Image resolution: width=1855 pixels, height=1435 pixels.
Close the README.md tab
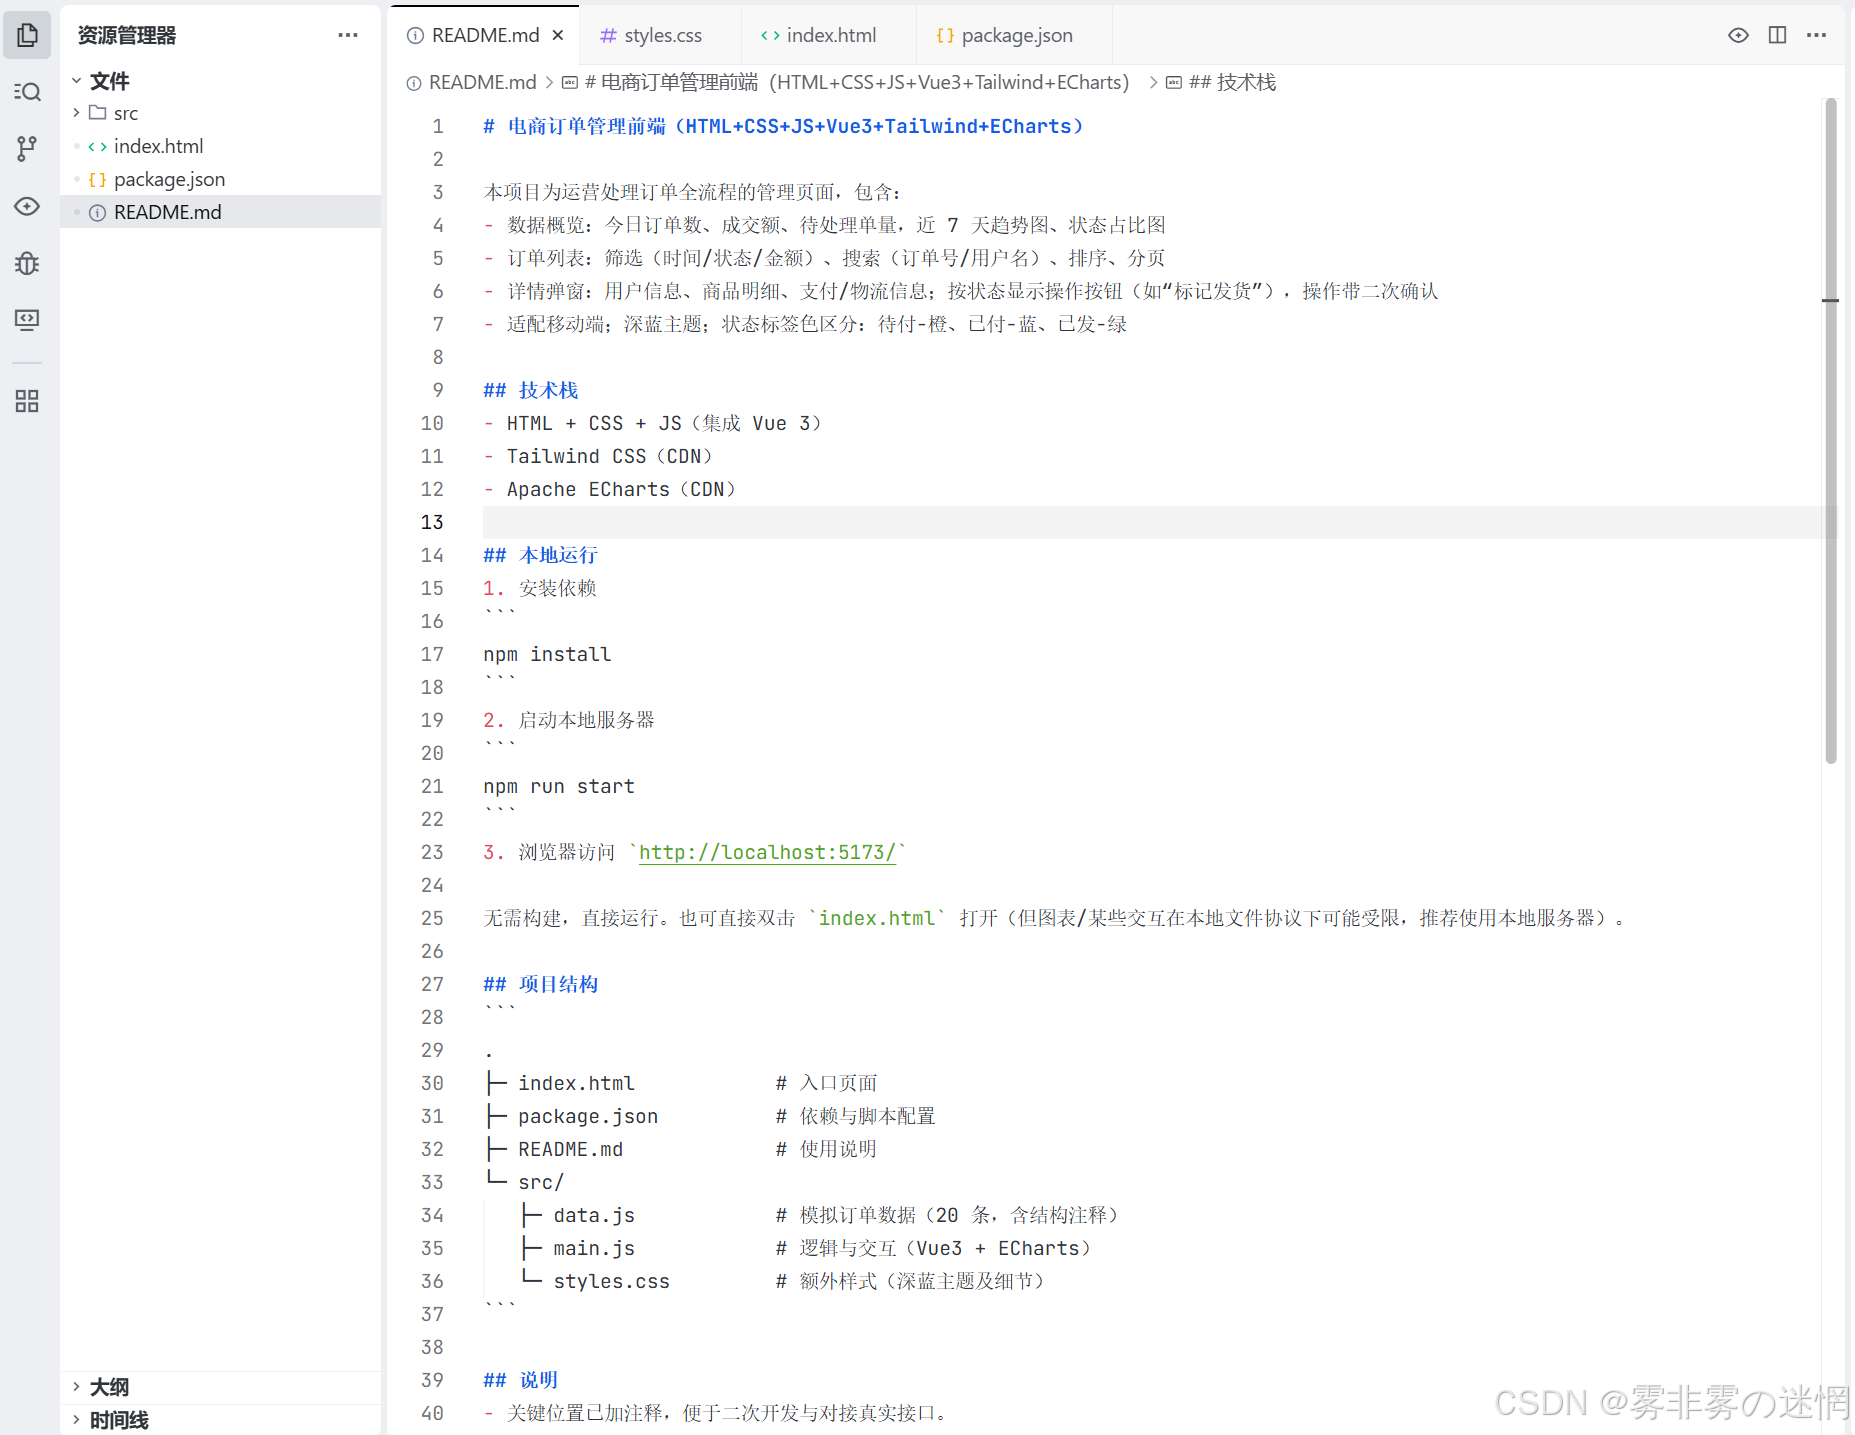558,35
